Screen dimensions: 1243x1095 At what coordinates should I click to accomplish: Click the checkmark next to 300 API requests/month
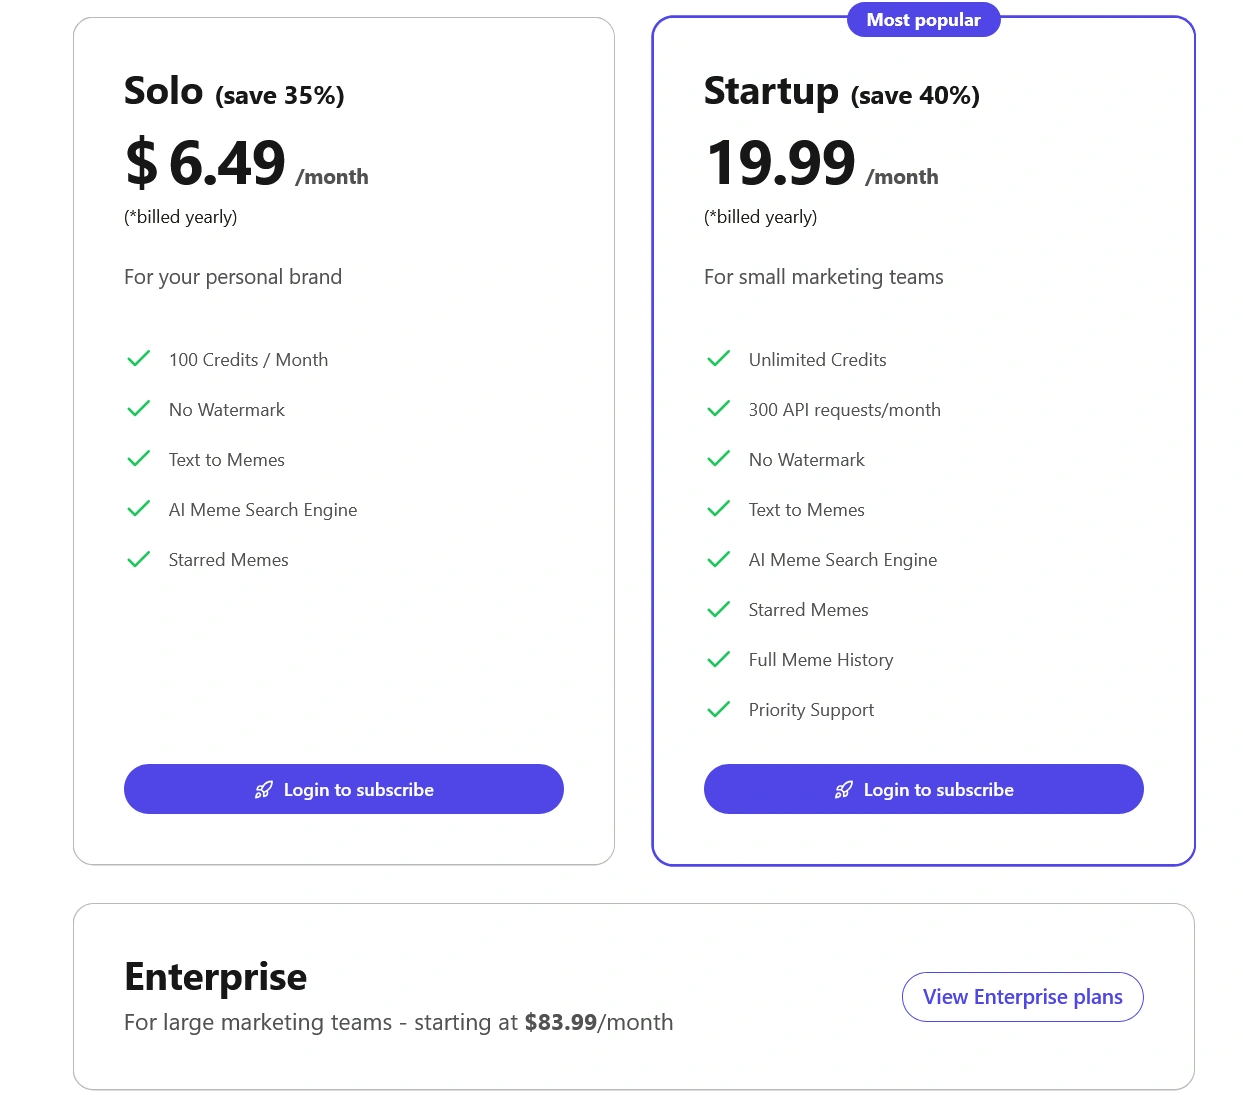(718, 409)
